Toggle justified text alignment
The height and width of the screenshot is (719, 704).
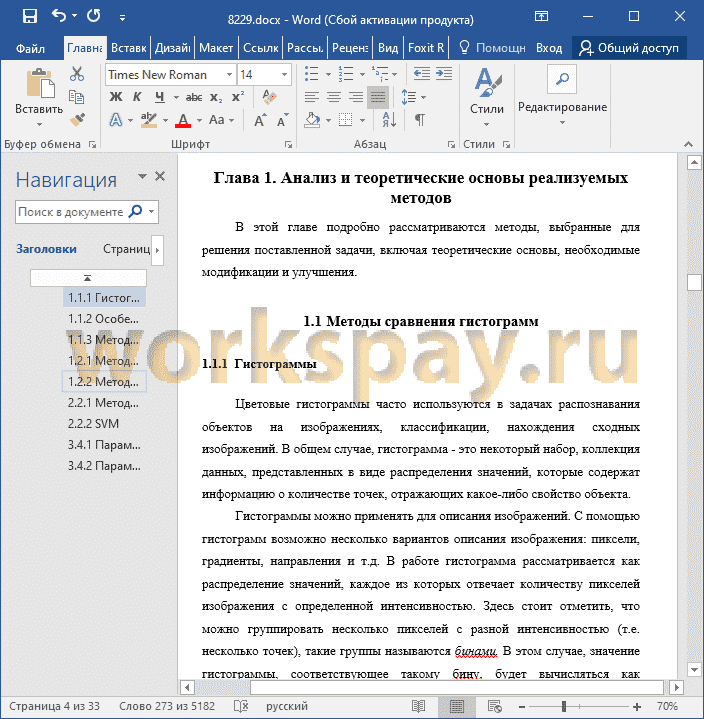point(378,97)
